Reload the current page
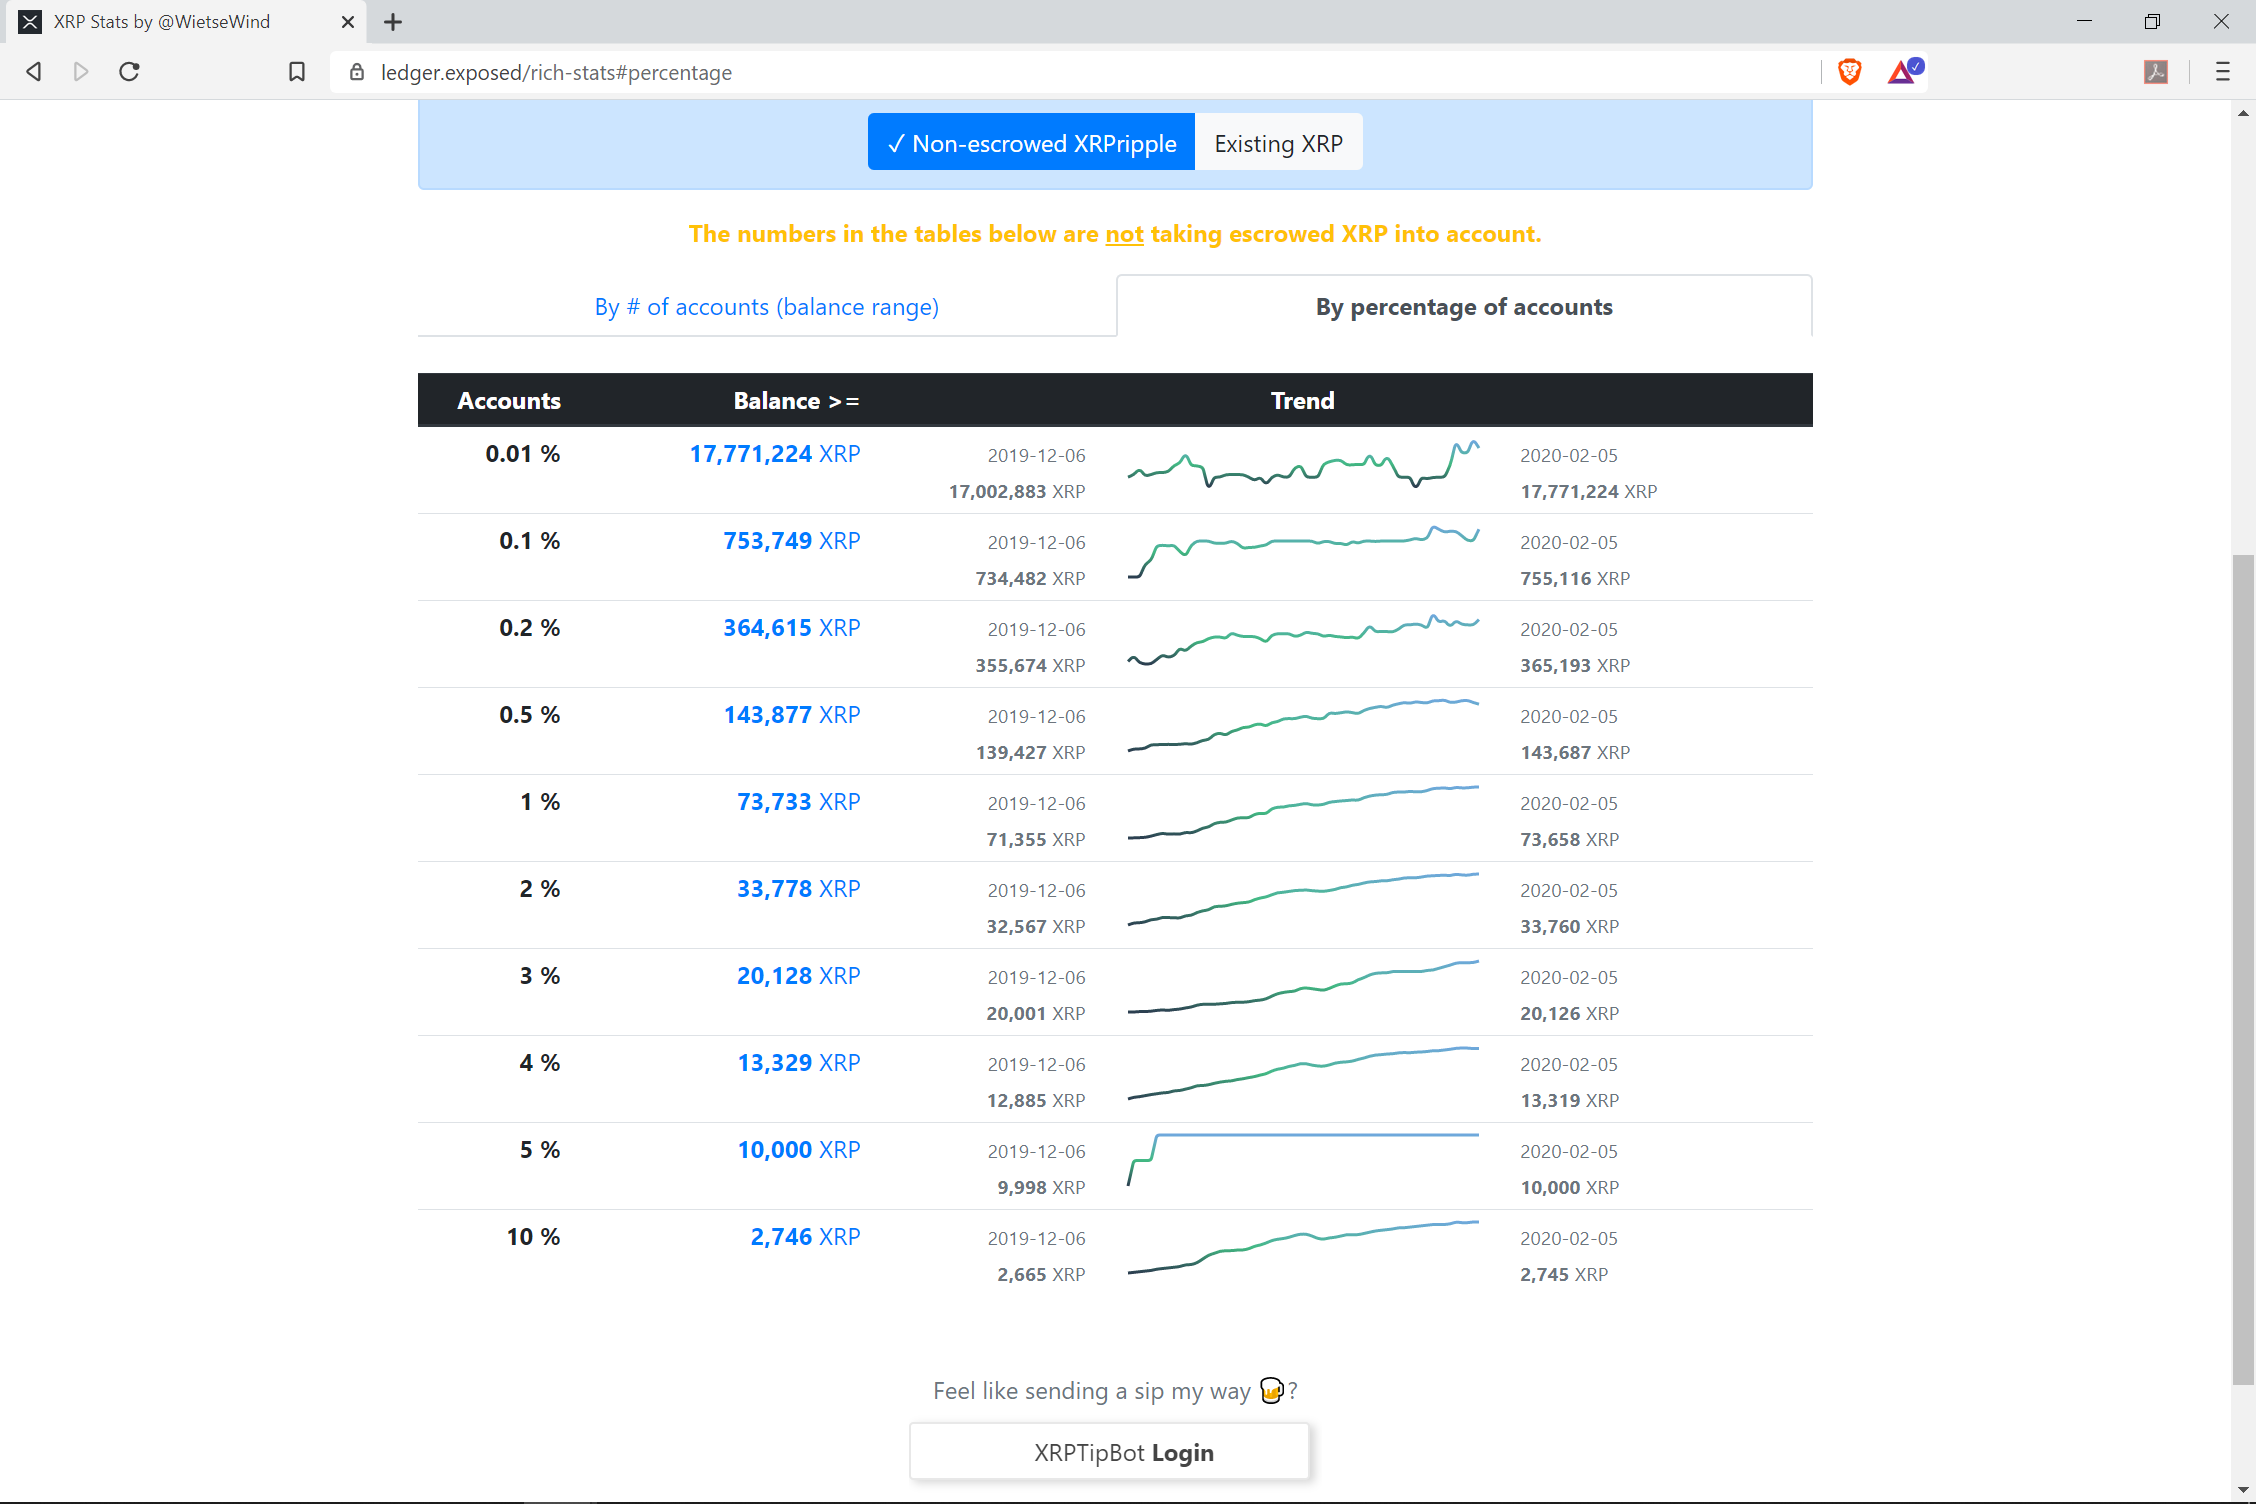The width and height of the screenshot is (2256, 1504). pos(129,71)
